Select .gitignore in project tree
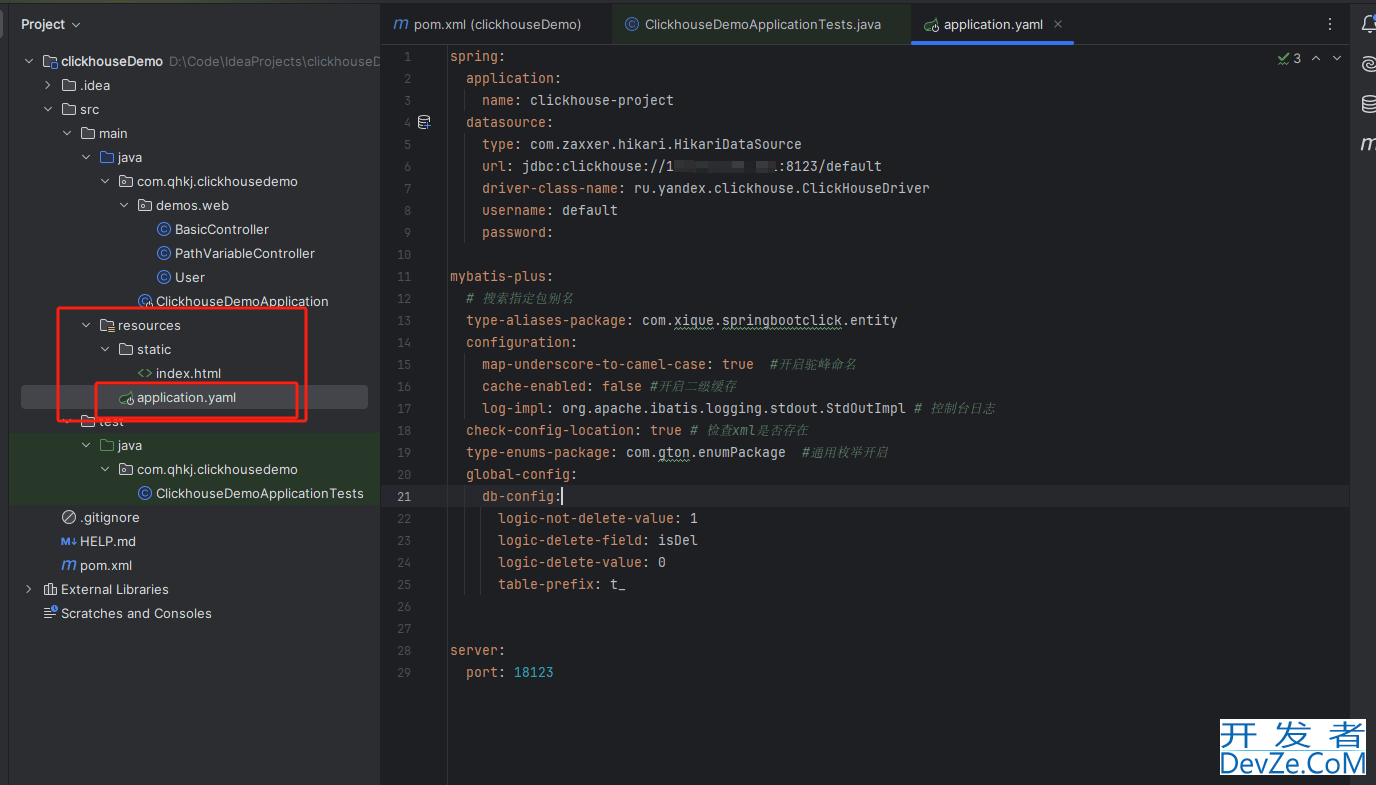1376x785 pixels. coord(110,517)
